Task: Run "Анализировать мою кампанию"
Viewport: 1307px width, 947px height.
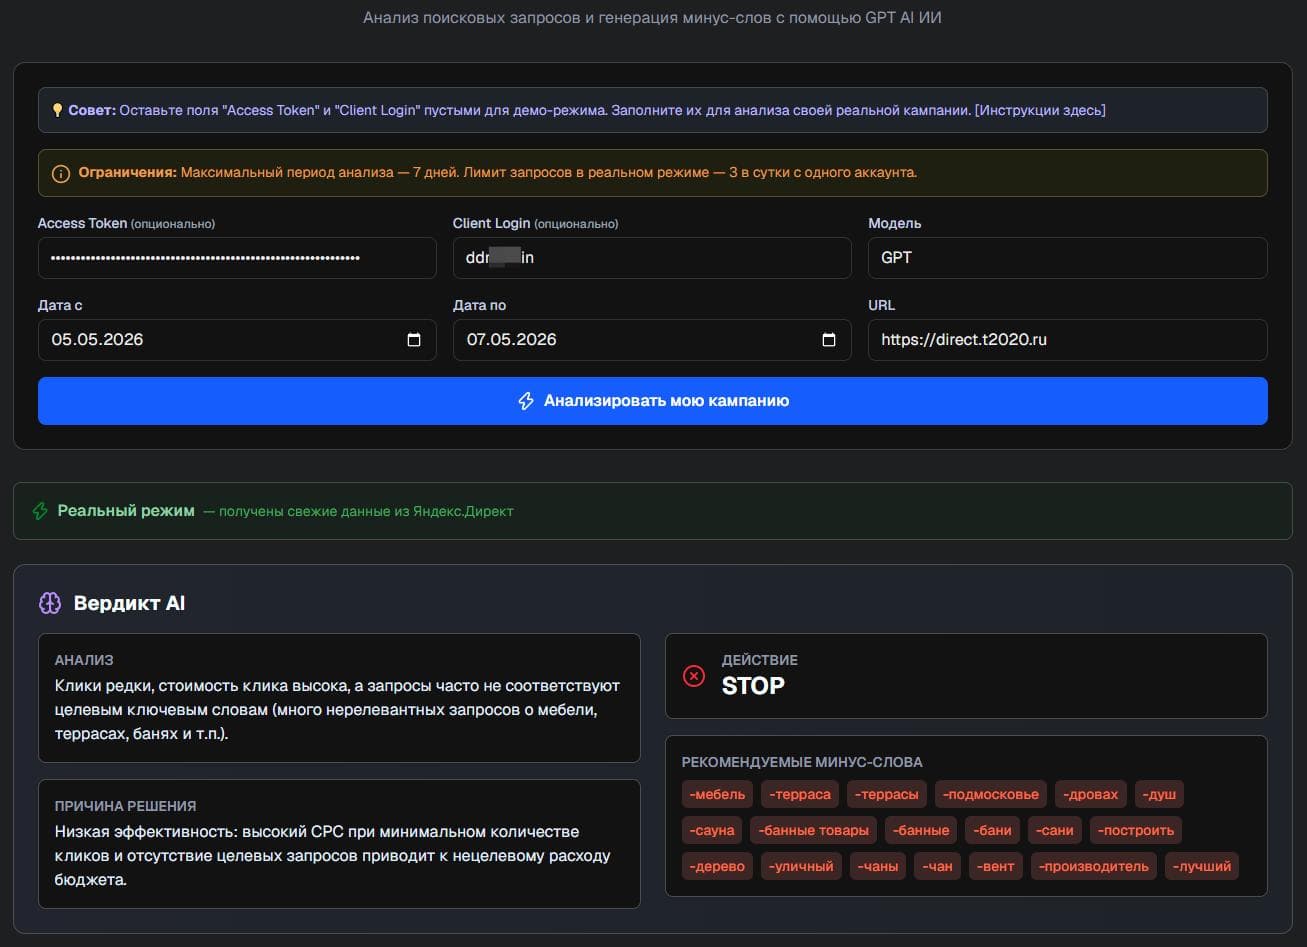Action: click(652, 401)
